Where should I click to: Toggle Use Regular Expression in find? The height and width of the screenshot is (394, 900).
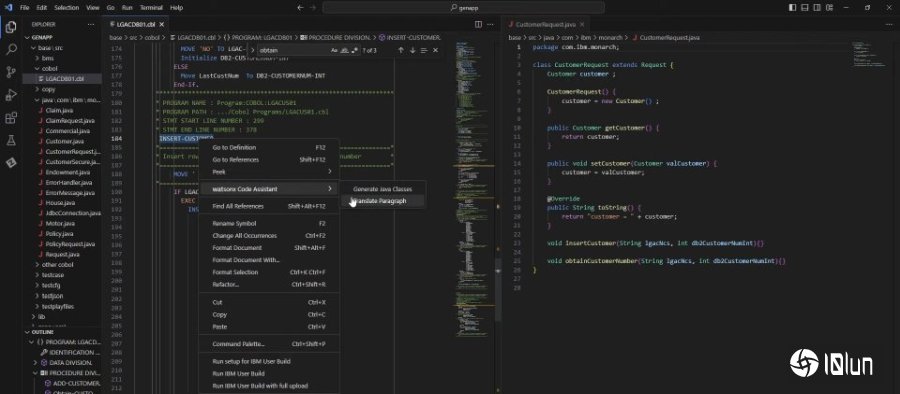coord(354,51)
